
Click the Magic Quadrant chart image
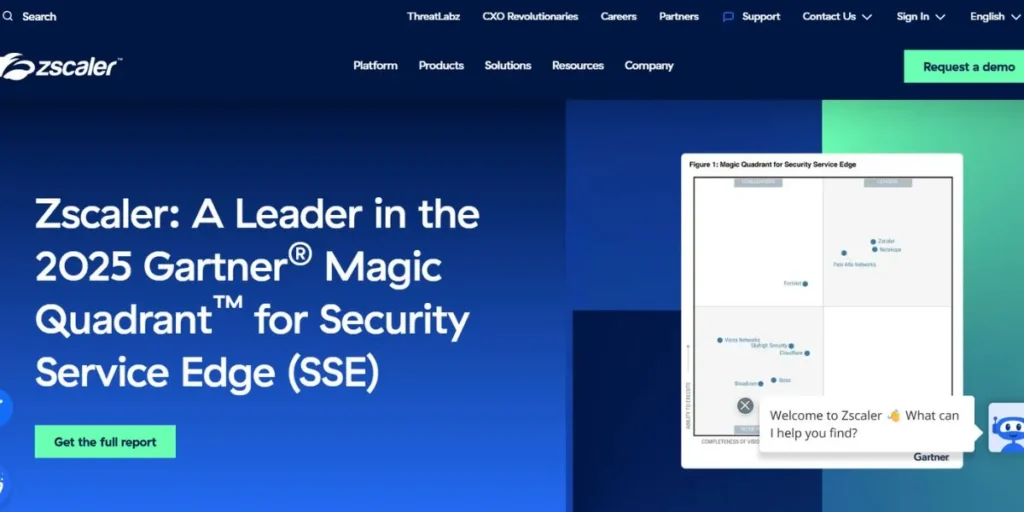pyautogui.click(x=822, y=310)
